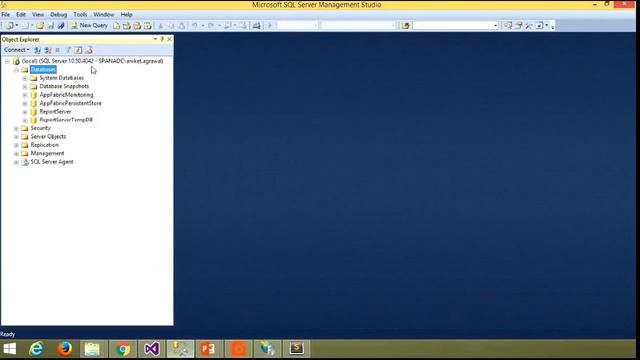Image resolution: width=640 pixels, height=360 pixels.
Task: Click the Refresh icon in Object Explorer
Action: (78, 50)
